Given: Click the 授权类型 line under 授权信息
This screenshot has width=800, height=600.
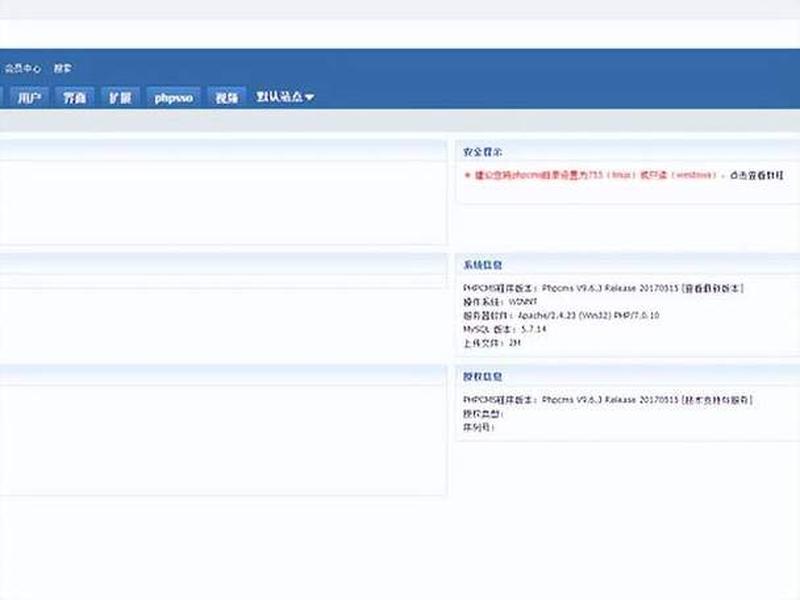Looking at the screenshot, I should [483, 413].
